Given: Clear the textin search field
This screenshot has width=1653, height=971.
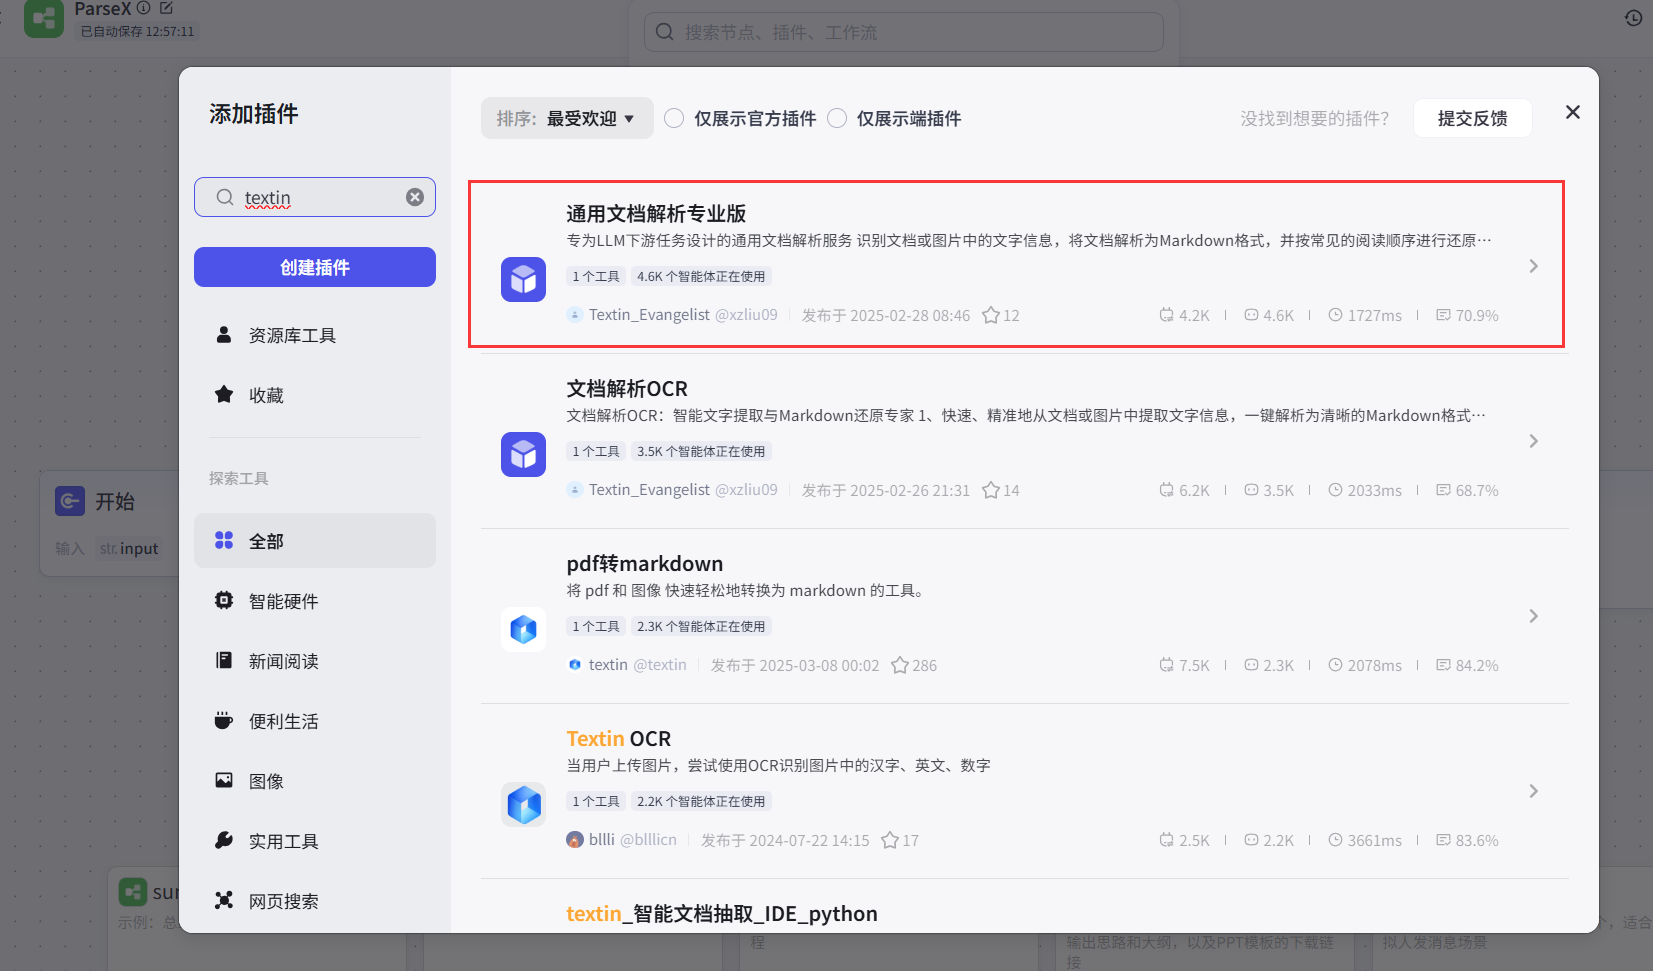Looking at the screenshot, I should coord(415,198).
